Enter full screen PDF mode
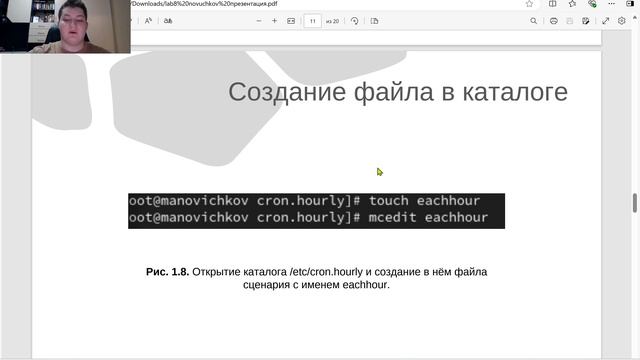The width and height of the screenshot is (640, 360). [x=606, y=21]
